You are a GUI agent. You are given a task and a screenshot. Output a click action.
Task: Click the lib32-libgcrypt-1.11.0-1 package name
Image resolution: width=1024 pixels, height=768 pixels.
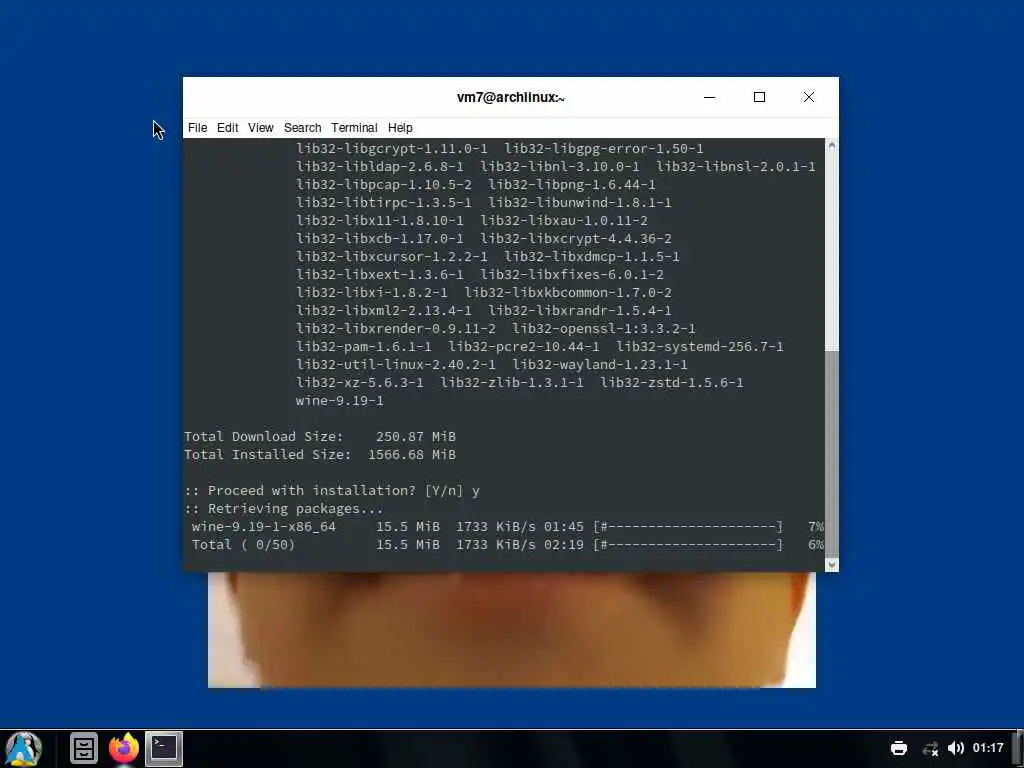click(392, 148)
